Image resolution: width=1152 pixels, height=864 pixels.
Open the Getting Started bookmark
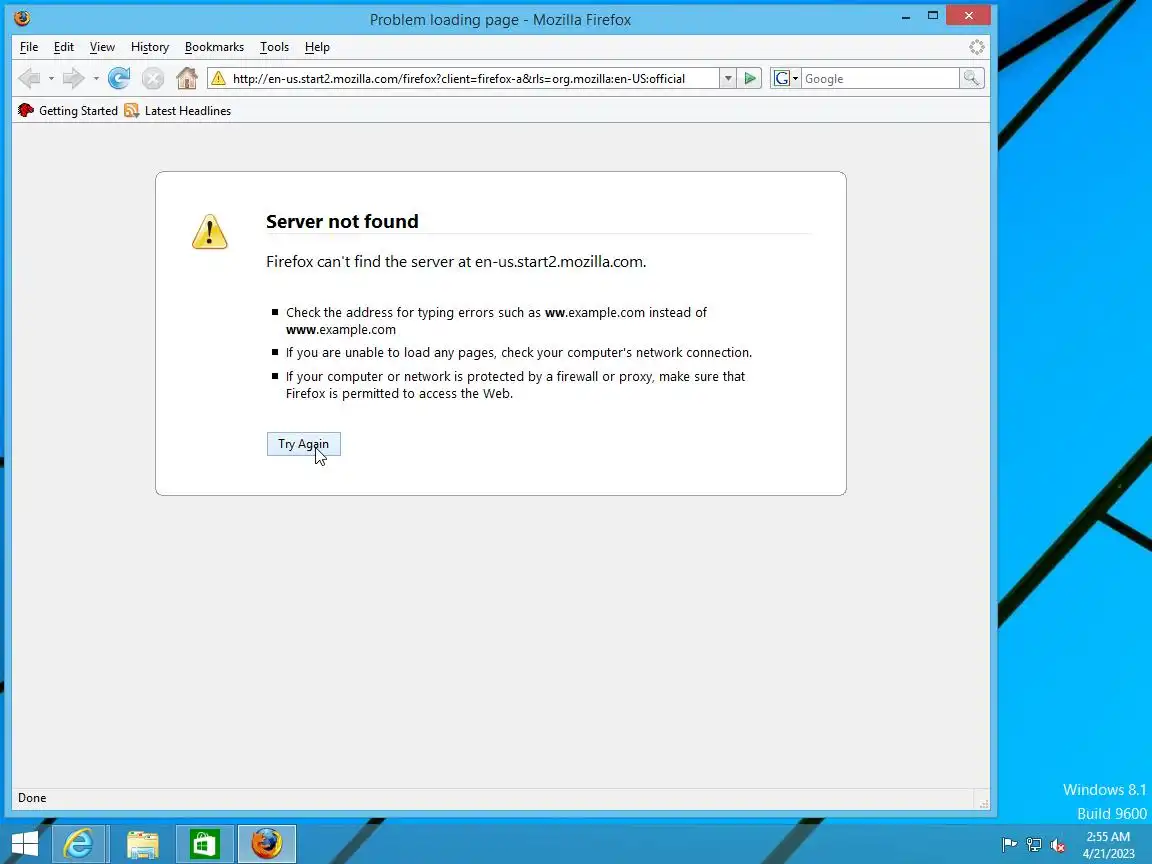pyautogui.click(x=68, y=111)
